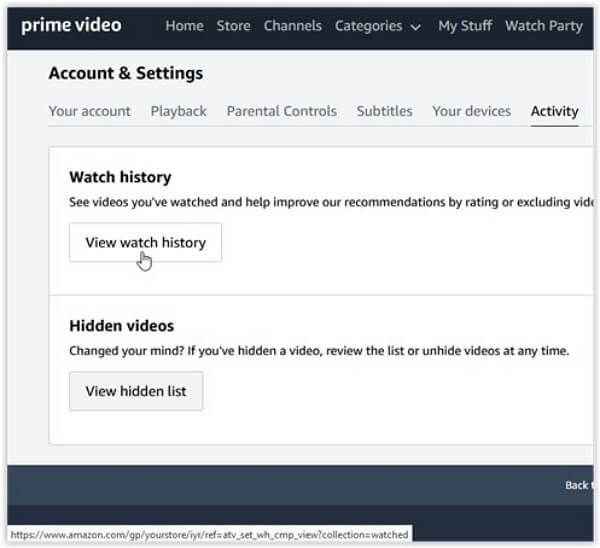
Task: Click the 'Changed your mind?' description text
Action: [x=319, y=351]
